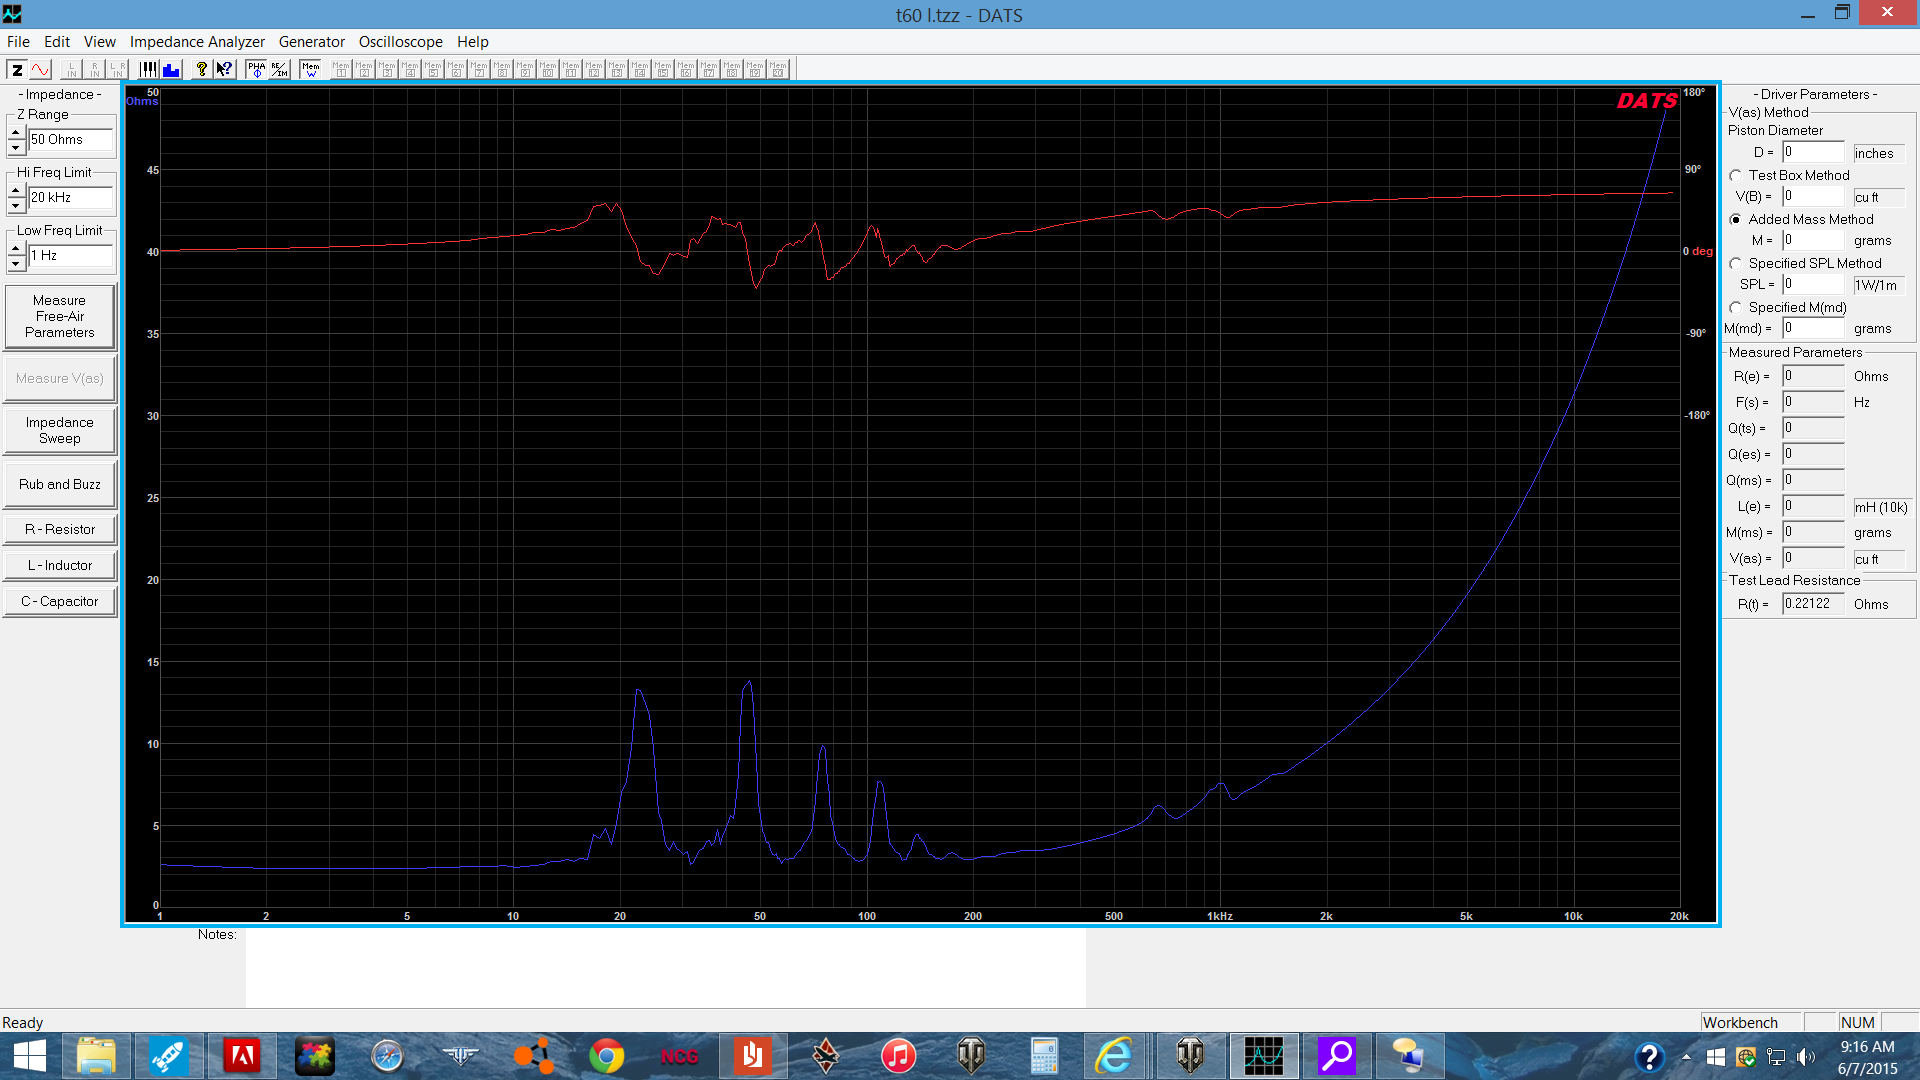1920x1080 pixels.
Task: Open Internet Explorer from the taskbar
Action: pyautogui.click(x=1113, y=1056)
